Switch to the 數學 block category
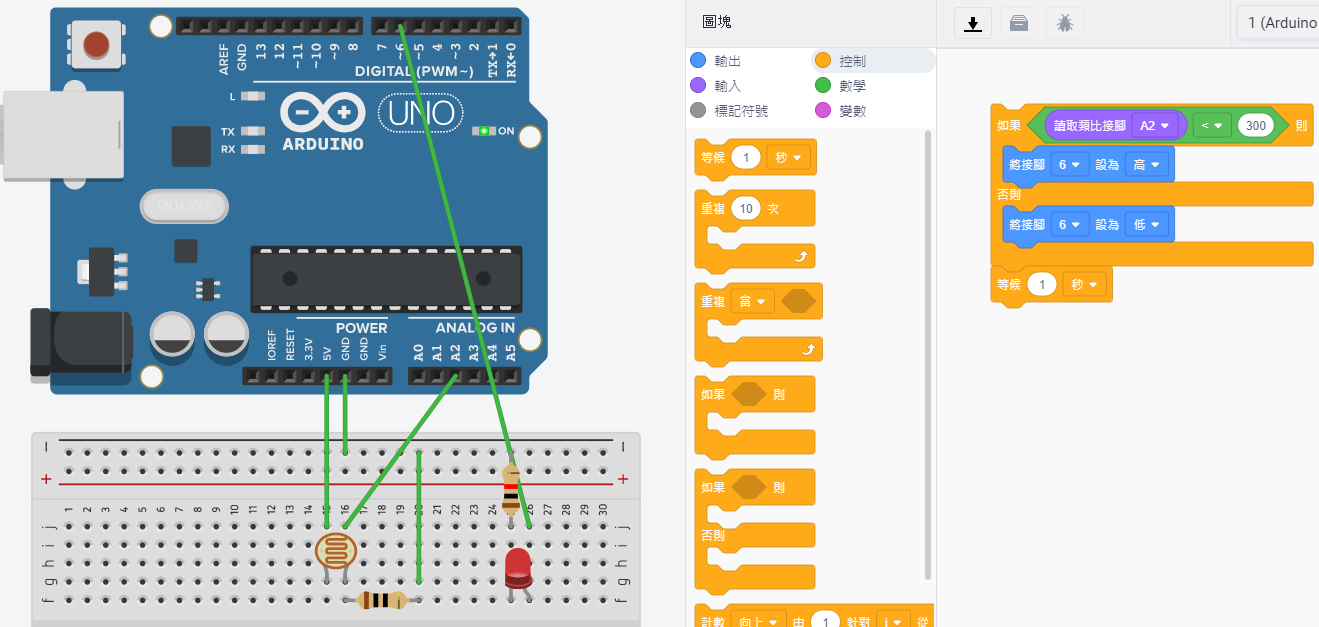 pyautogui.click(x=852, y=86)
